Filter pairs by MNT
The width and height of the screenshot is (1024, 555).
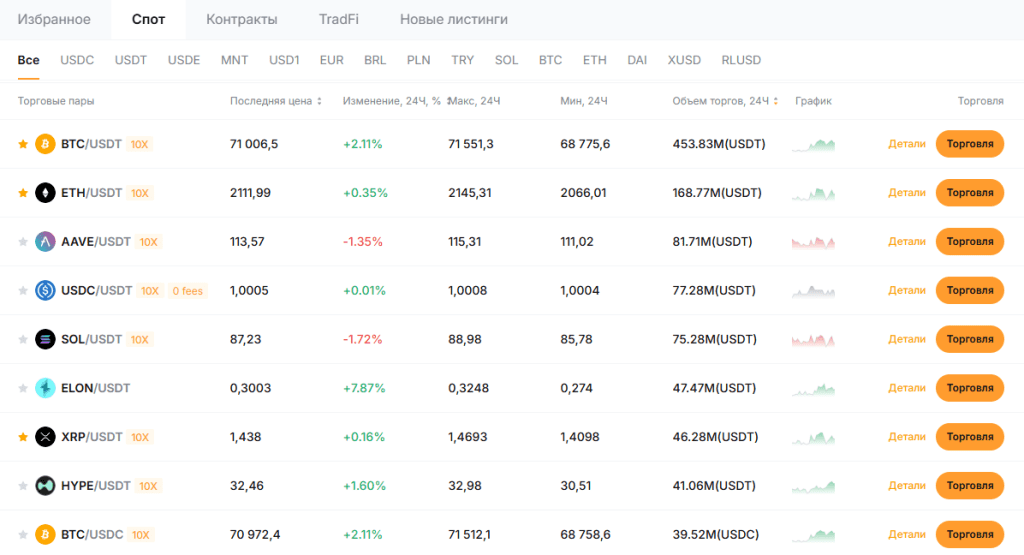(x=234, y=60)
